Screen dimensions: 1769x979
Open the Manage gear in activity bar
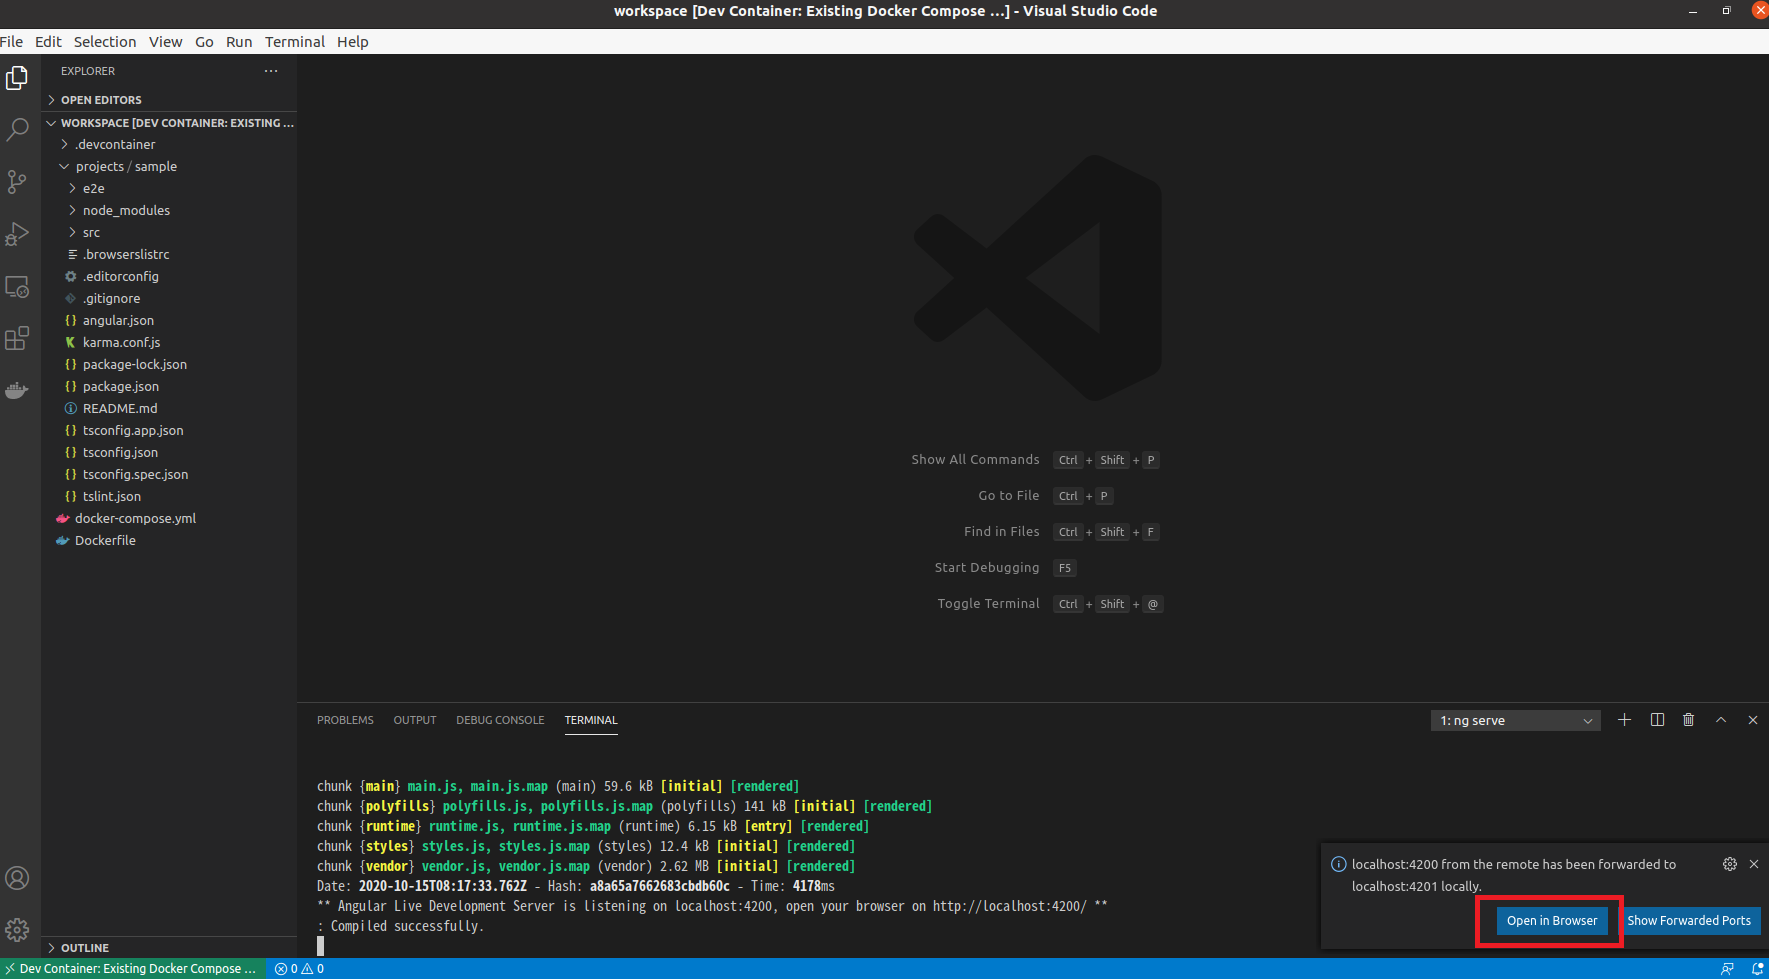coord(17,930)
